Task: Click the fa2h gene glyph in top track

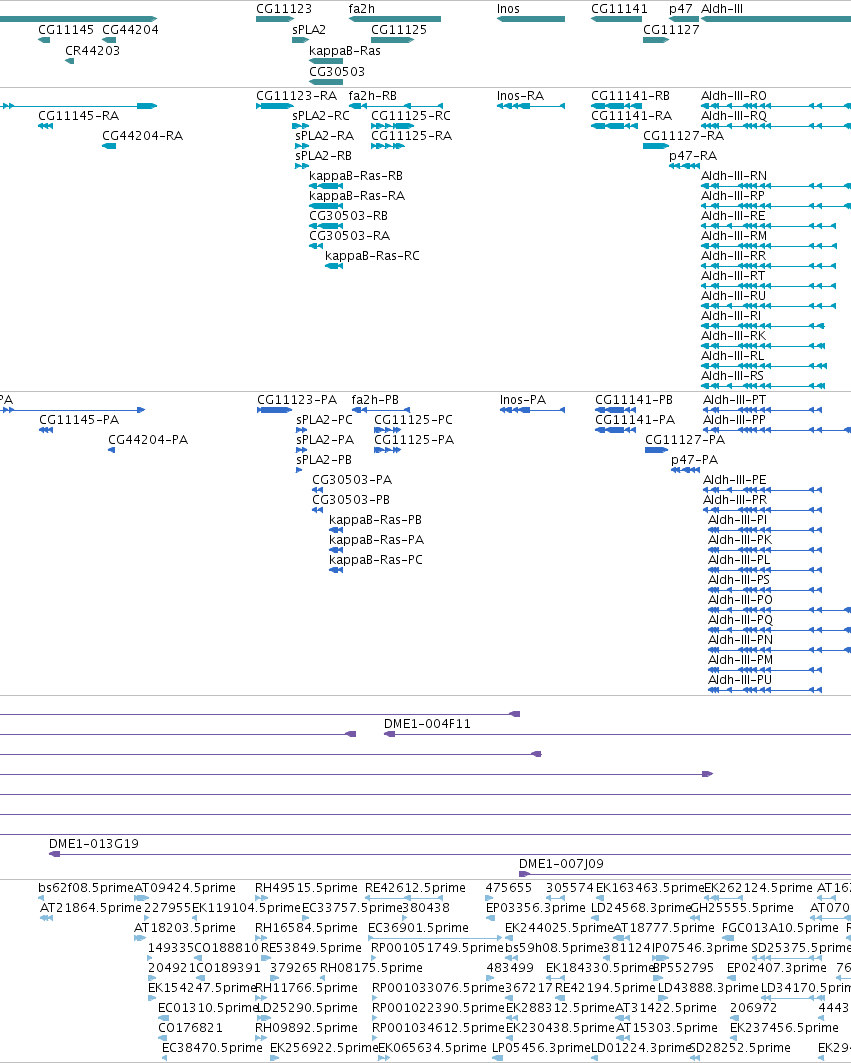Action: 395,19
